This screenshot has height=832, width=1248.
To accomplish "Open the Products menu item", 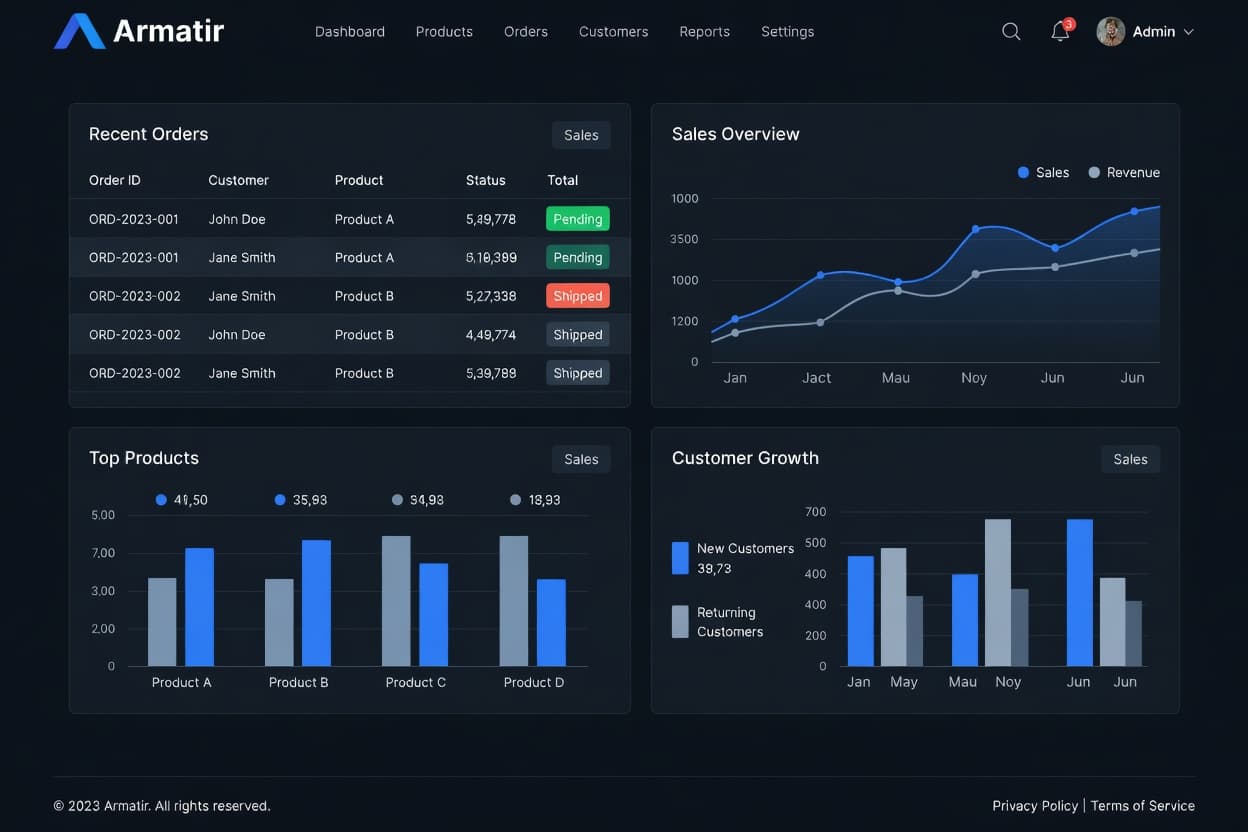I will point(444,32).
